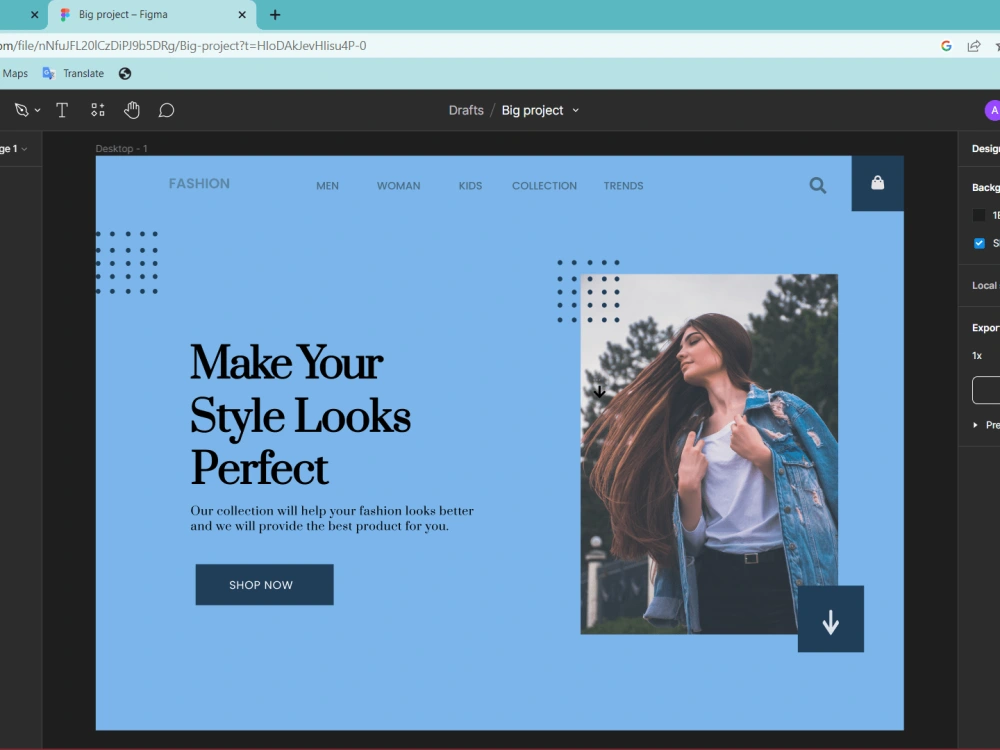Expand the Preview disclosure triangle
Viewport: 1000px width, 750px height.
pyautogui.click(x=975, y=425)
